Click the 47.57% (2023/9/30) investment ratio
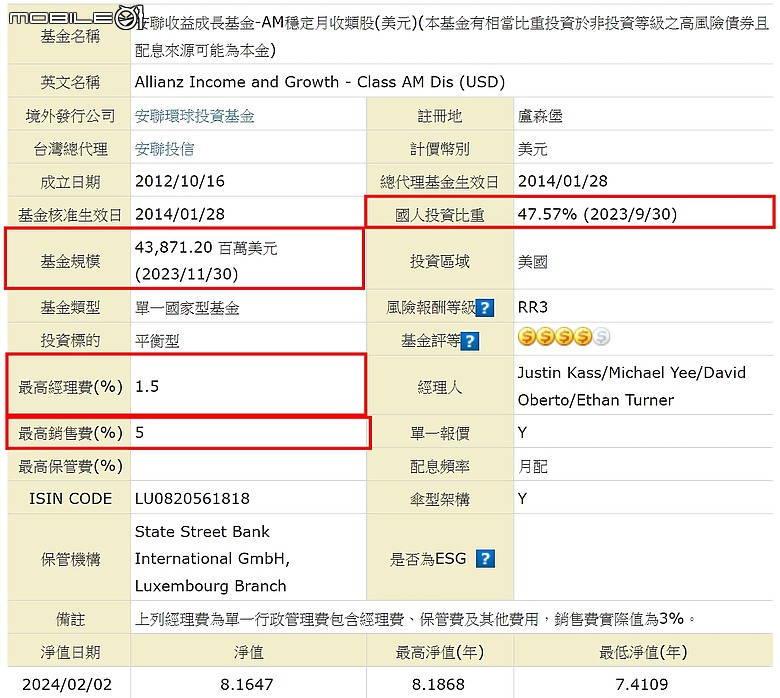This screenshot has height=698, width=780. click(597, 214)
